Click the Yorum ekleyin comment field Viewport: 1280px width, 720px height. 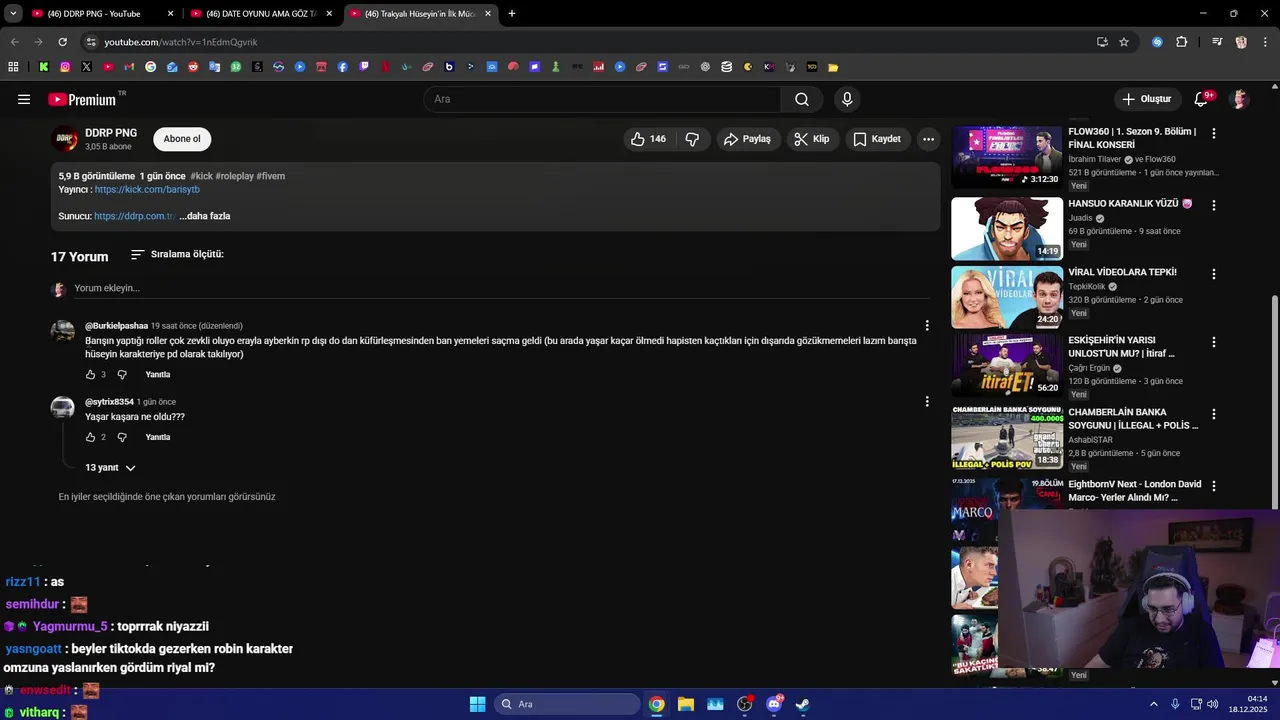(x=500, y=288)
